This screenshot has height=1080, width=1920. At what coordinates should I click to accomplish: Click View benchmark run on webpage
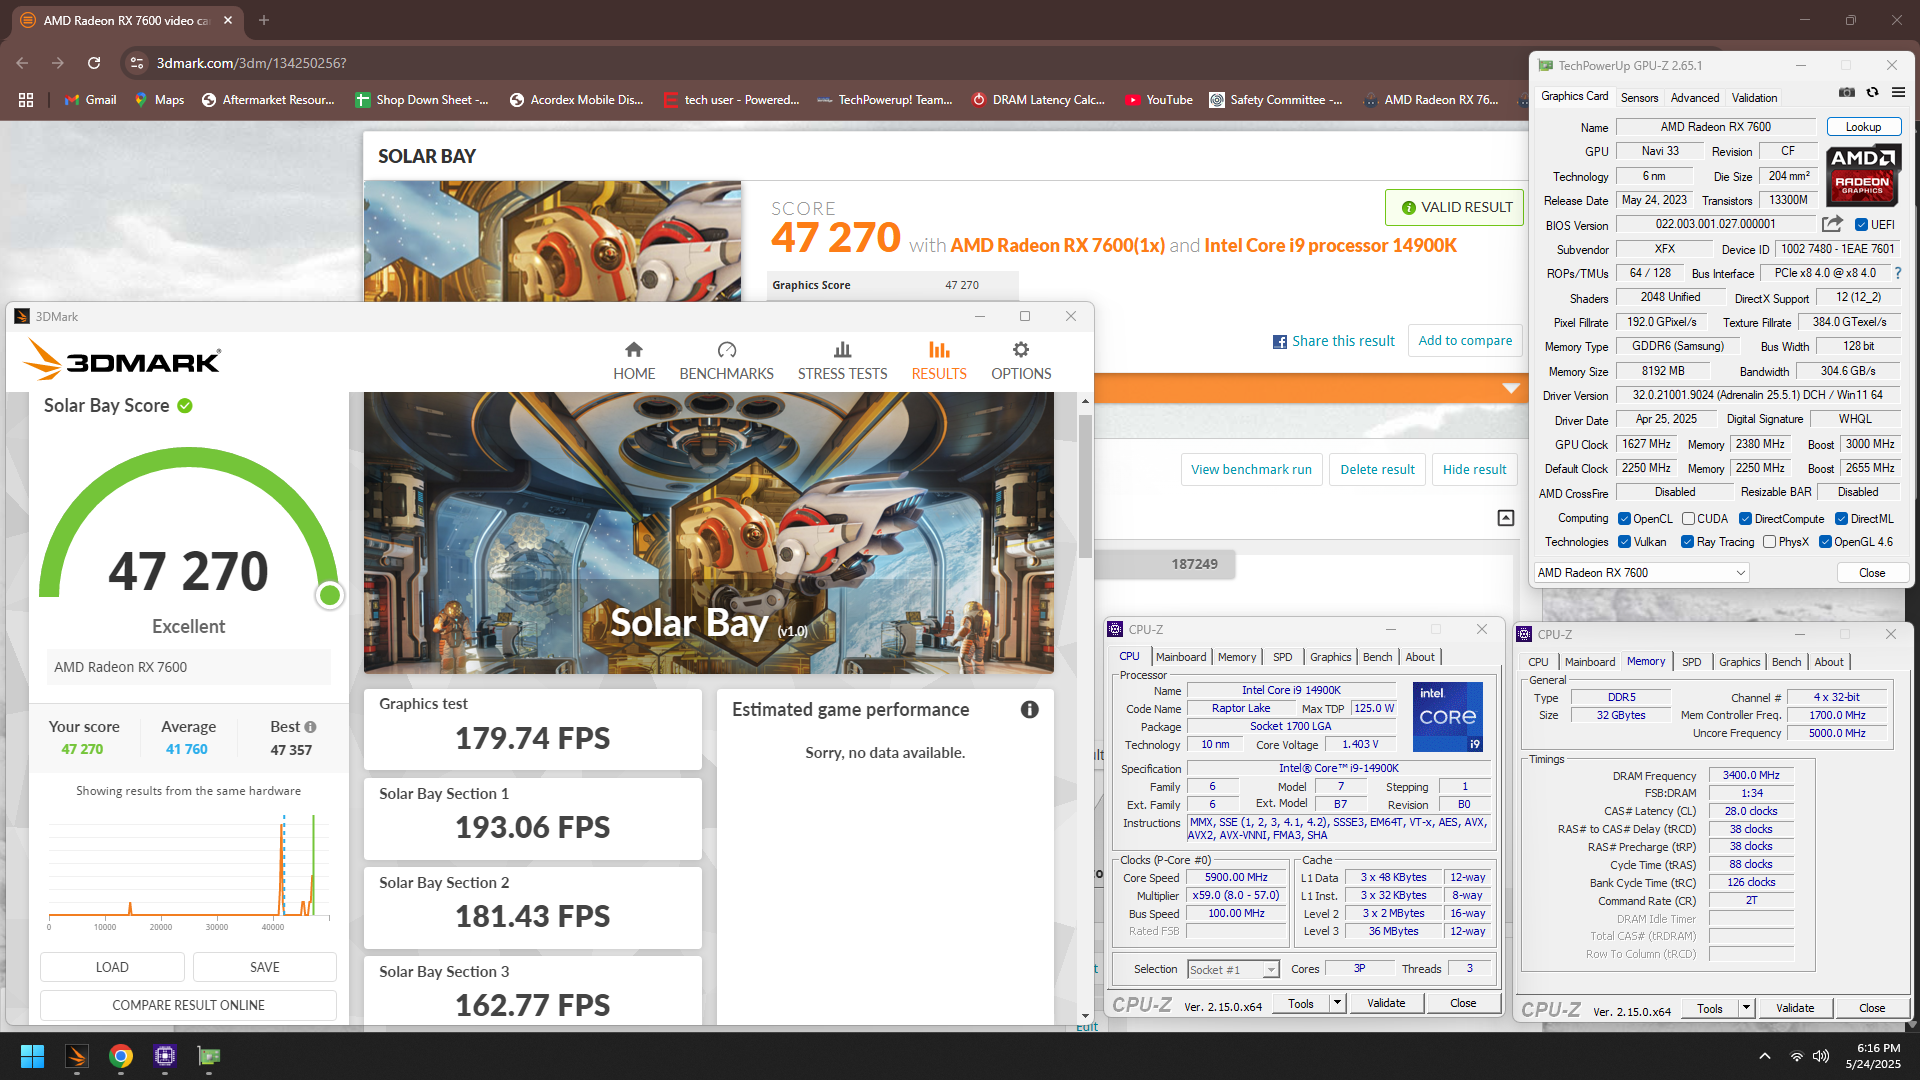pyautogui.click(x=1251, y=470)
